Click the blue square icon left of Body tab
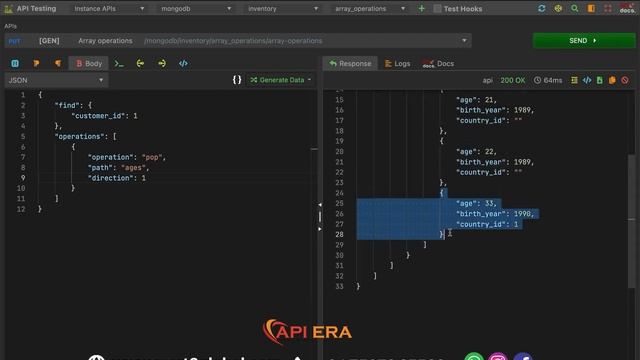This screenshot has width=640, height=360. pos(15,63)
